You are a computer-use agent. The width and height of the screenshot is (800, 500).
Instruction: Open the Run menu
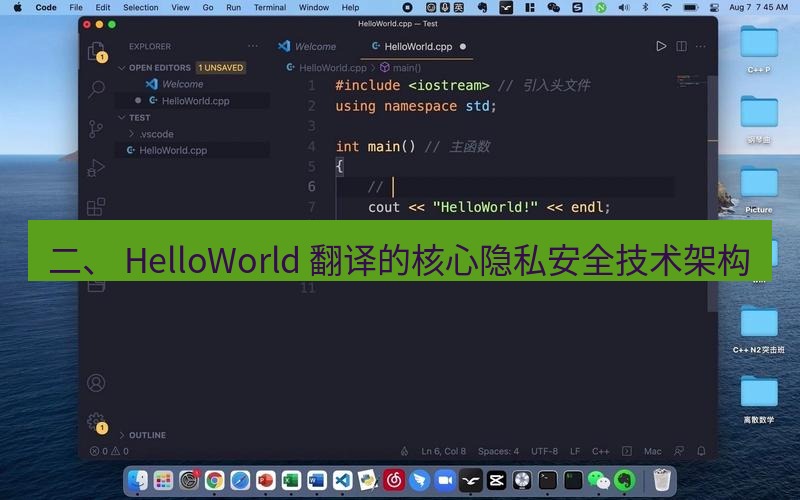234,8
